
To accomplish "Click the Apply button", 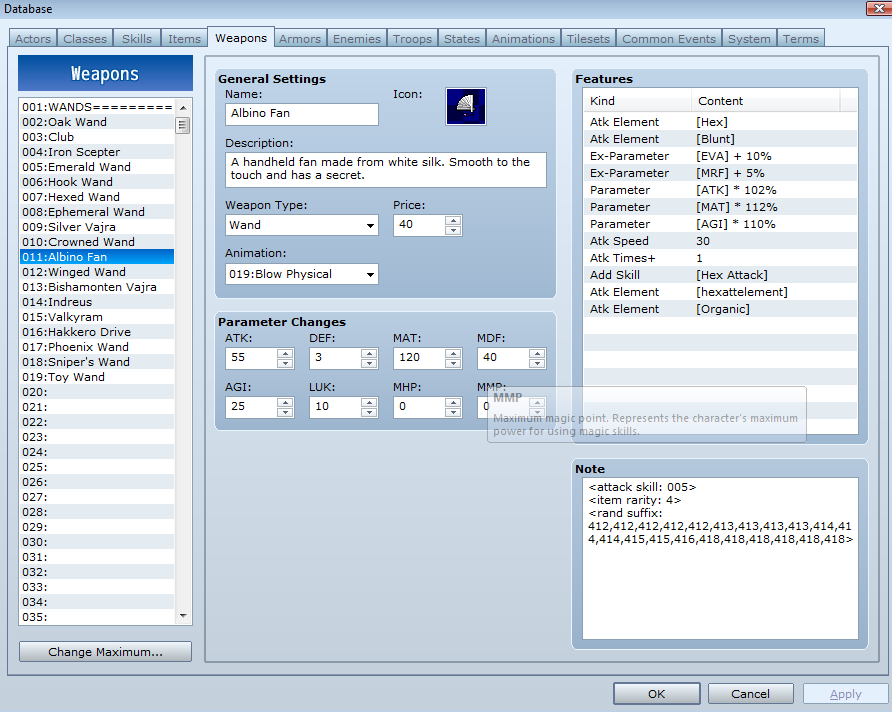I will click(x=845, y=694).
